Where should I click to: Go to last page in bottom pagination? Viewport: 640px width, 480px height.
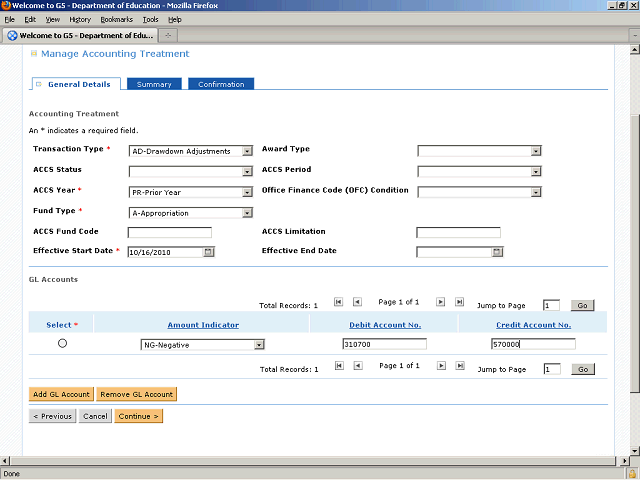pos(459,367)
